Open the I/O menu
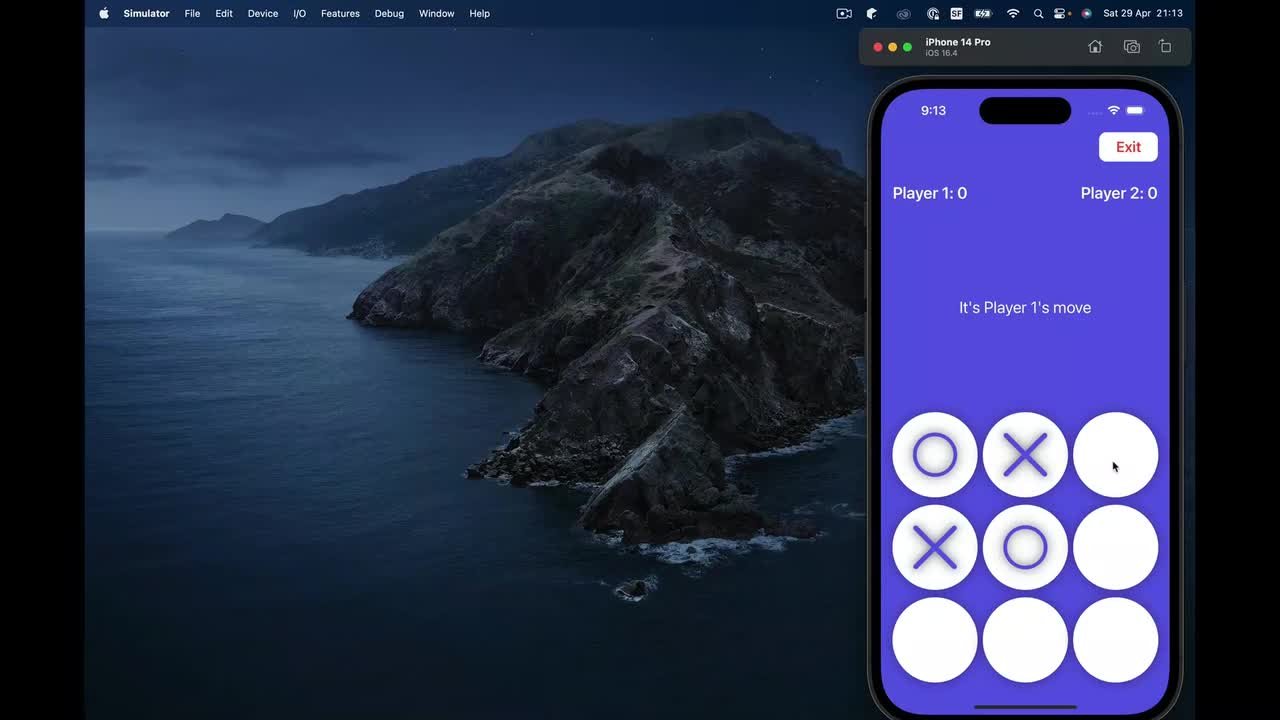 (x=299, y=13)
